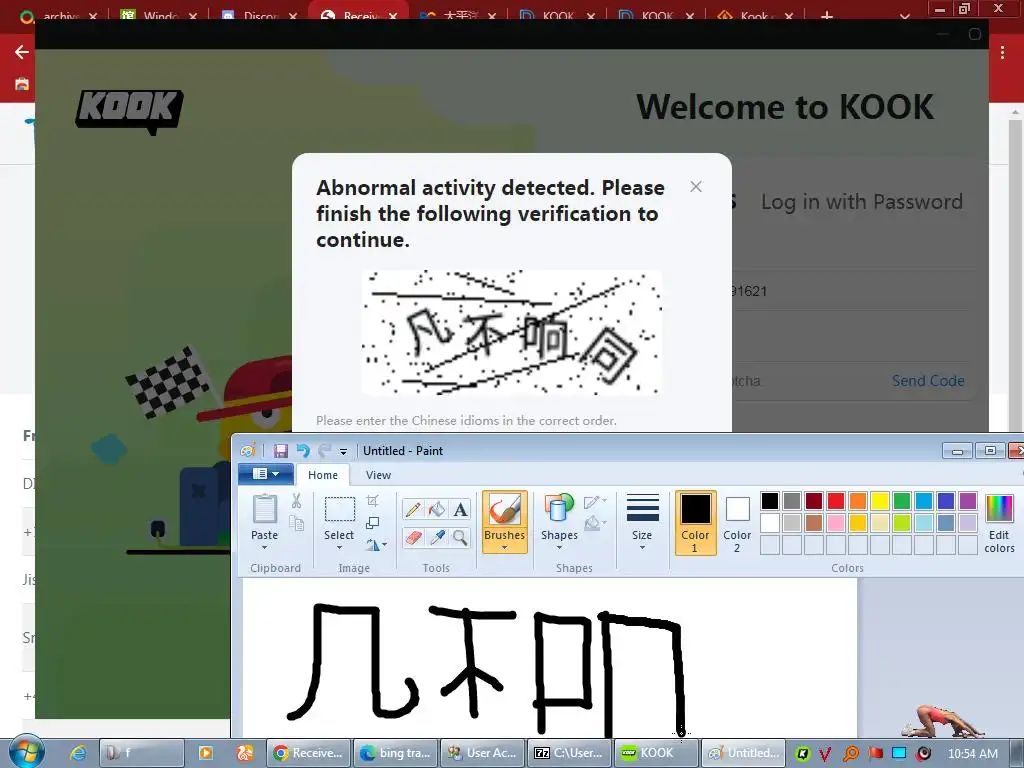The width and height of the screenshot is (1024, 768).
Task: Click the clock showing 10:54 AM
Action: pyautogui.click(x=972, y=754)
